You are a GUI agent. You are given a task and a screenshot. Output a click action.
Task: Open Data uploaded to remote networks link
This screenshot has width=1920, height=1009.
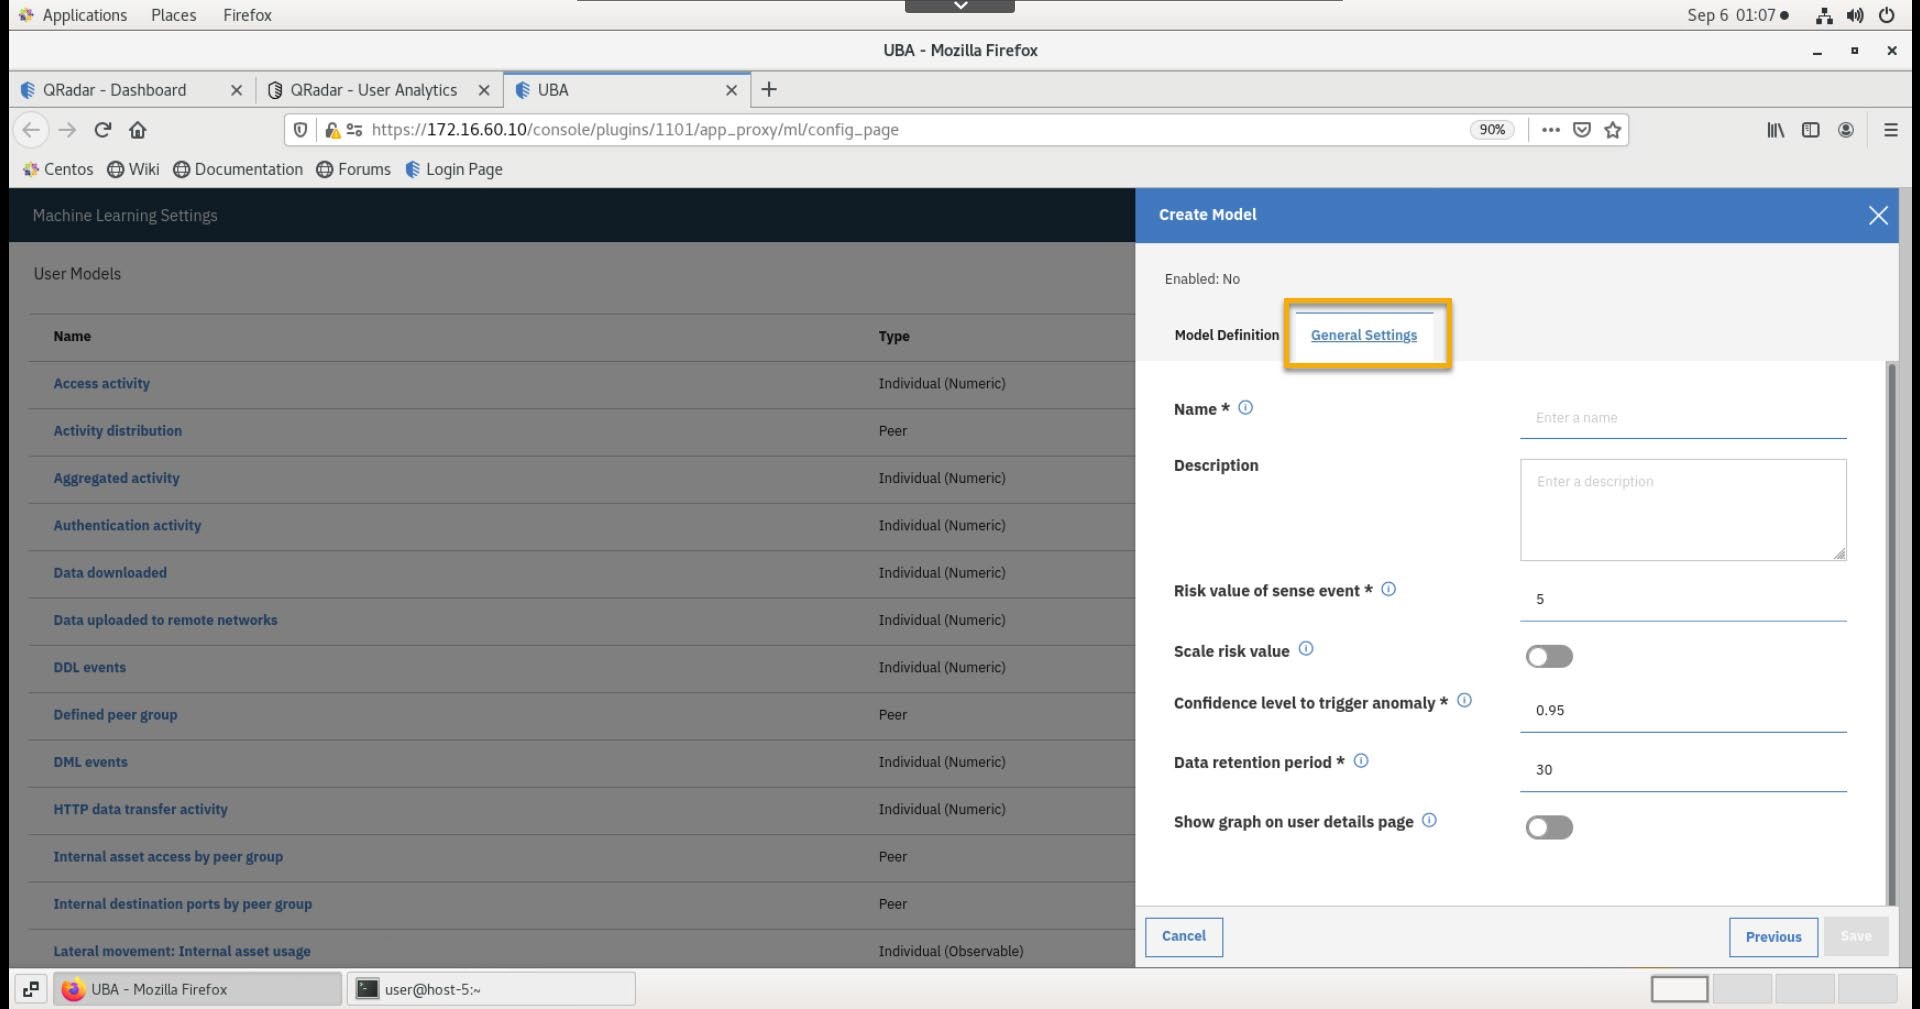pyautogui.click(x=165, y=620)
